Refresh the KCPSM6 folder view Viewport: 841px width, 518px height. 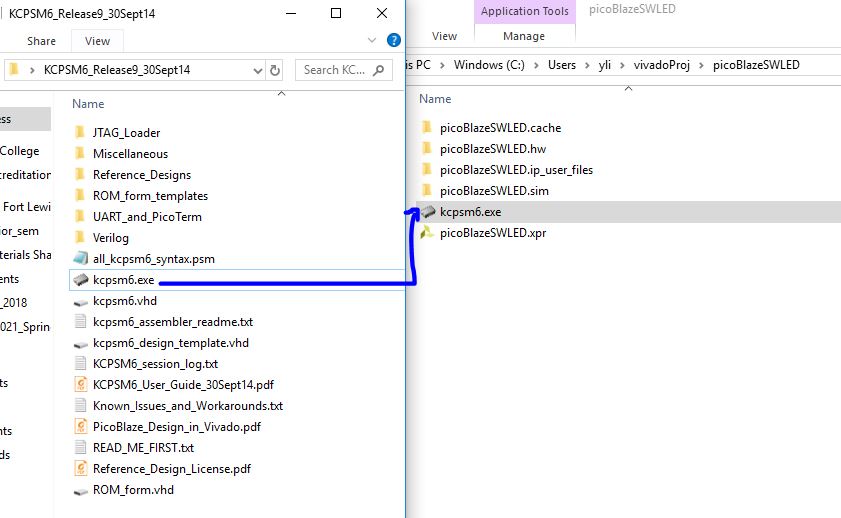pyautogui.click(x=276, y=70)
